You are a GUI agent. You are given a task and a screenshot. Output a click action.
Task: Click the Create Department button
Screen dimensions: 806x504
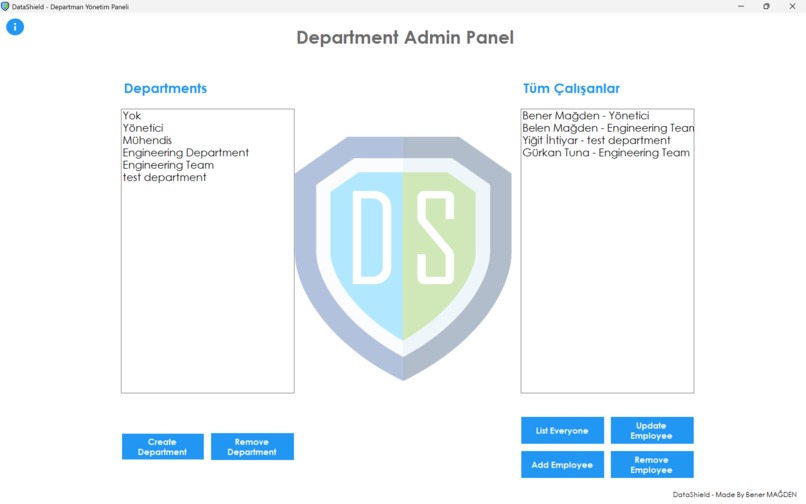pos(162,446)
